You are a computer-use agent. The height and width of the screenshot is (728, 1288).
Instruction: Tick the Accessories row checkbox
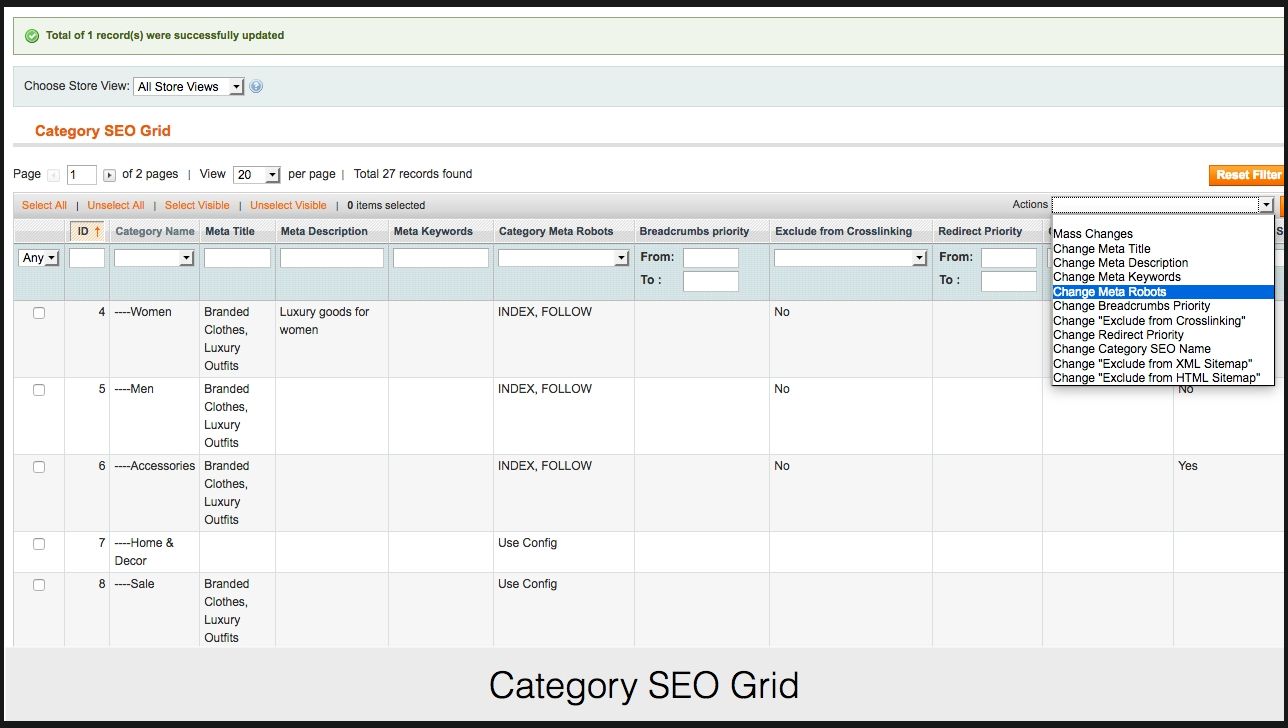(39, 467)
